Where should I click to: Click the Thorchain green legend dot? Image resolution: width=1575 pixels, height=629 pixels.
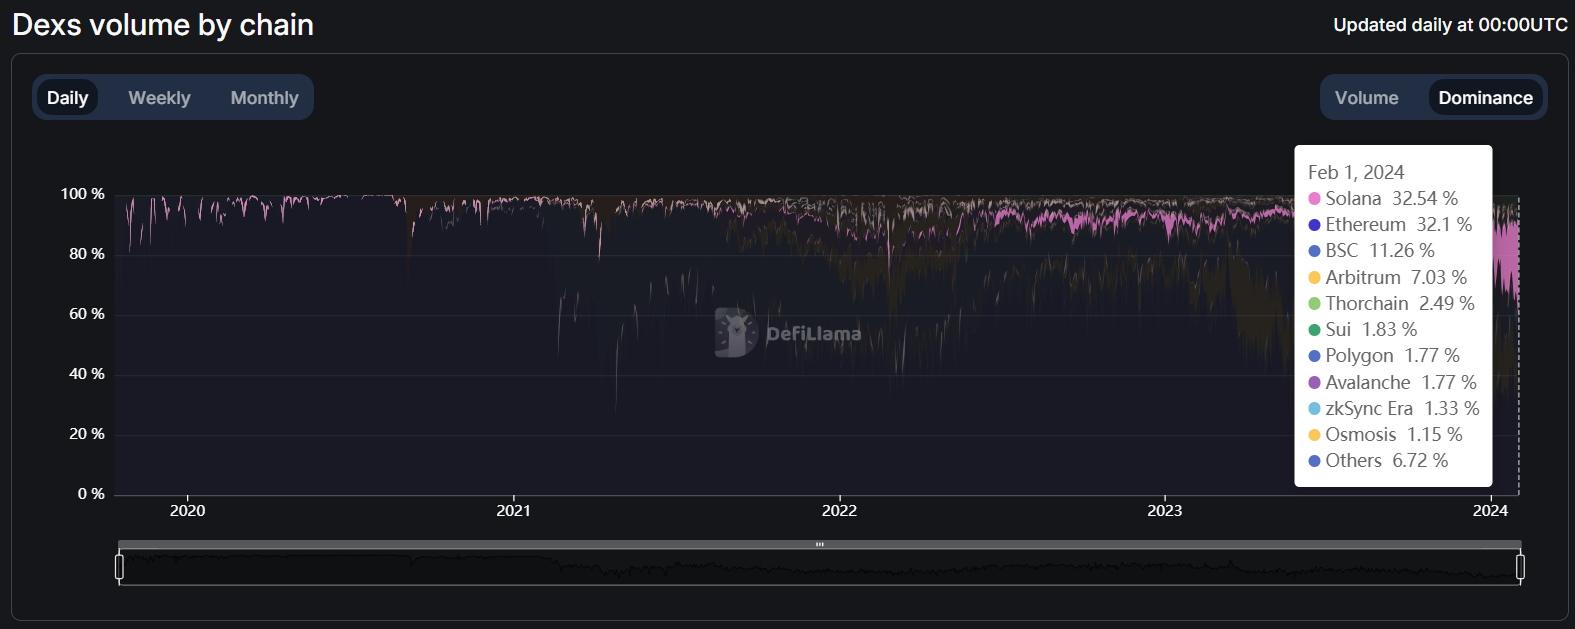1314,304
